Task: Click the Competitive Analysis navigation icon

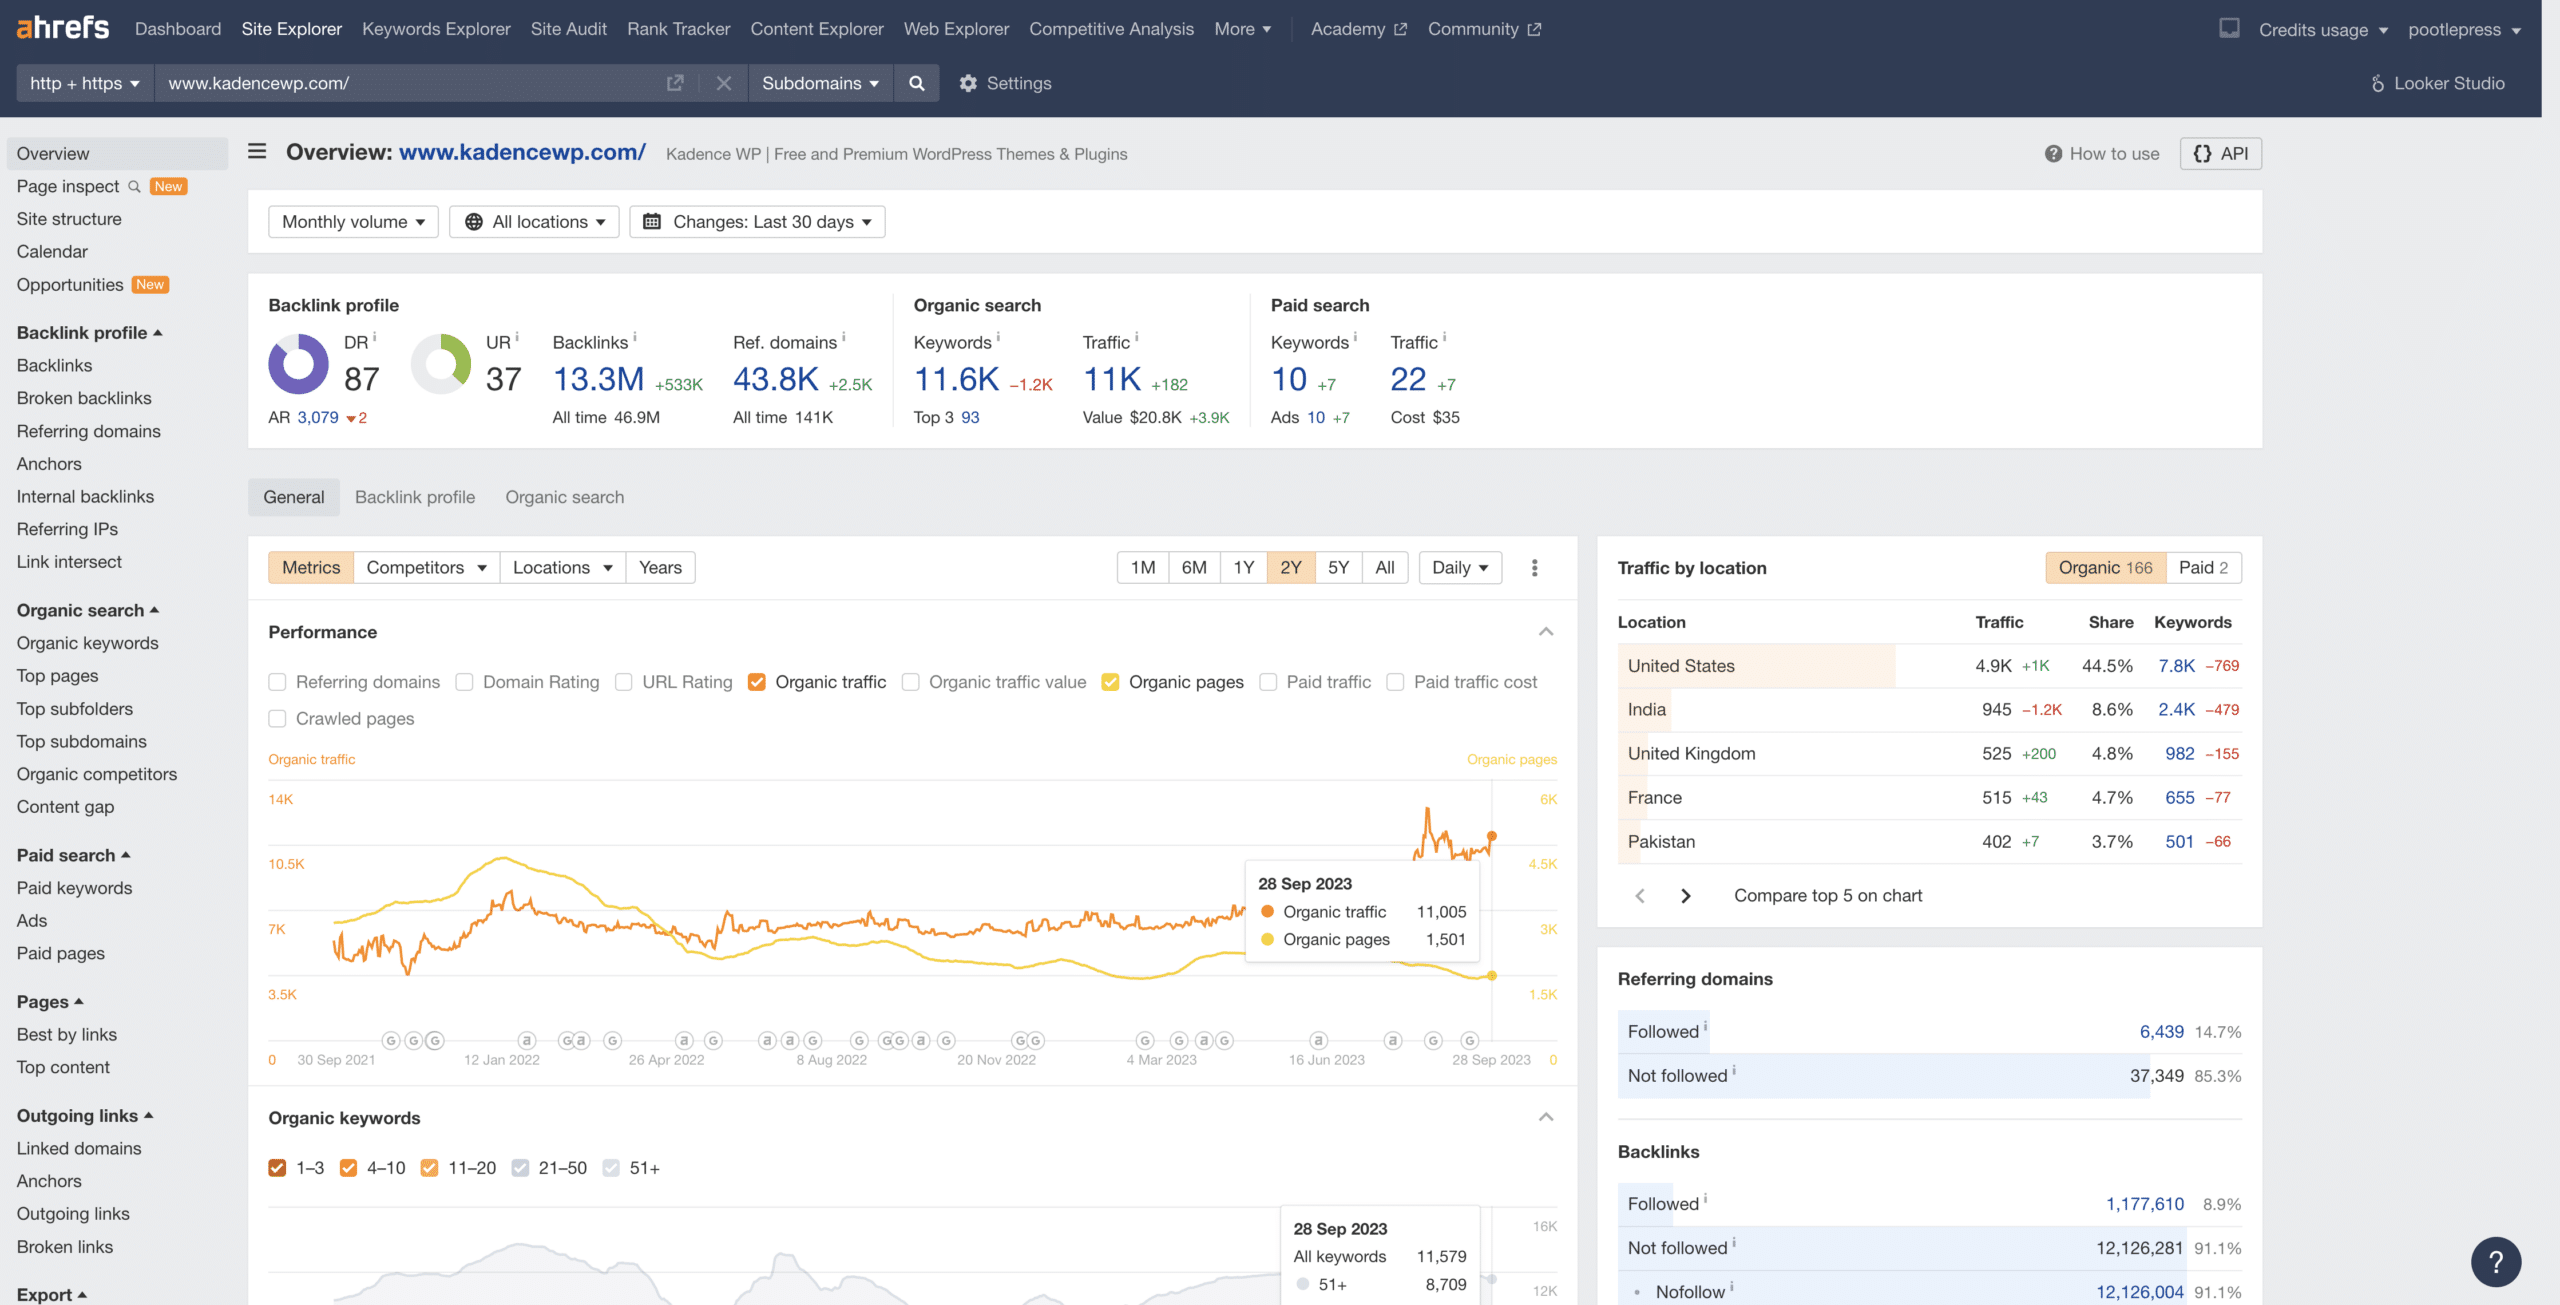Action: [1109, 30]
